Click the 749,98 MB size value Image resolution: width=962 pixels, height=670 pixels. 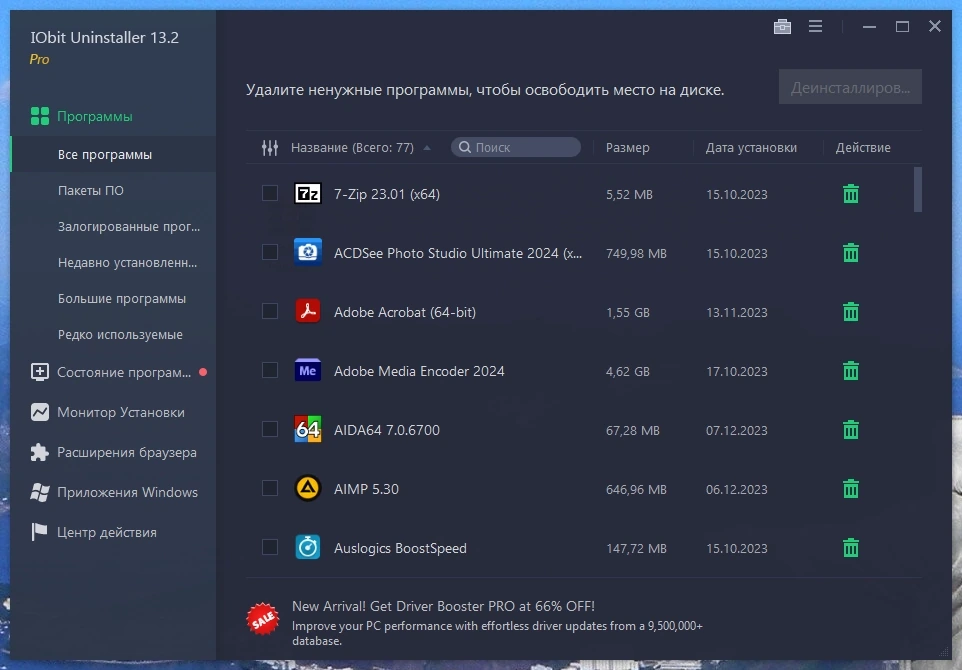click(636, 253)
